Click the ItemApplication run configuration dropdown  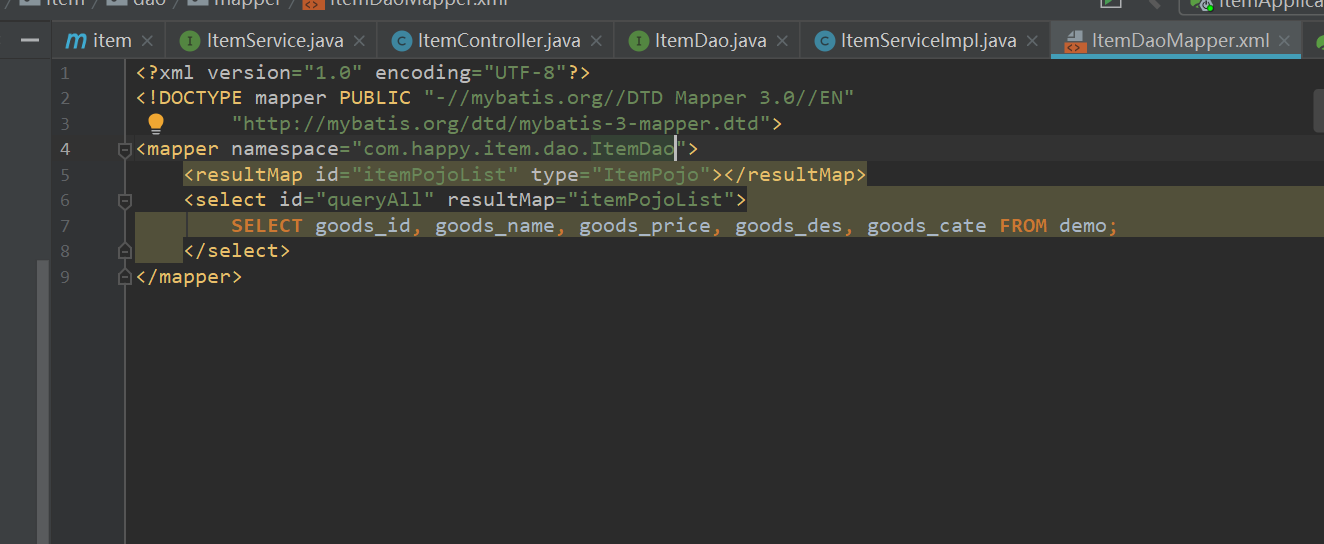(x=1260, y=5)
